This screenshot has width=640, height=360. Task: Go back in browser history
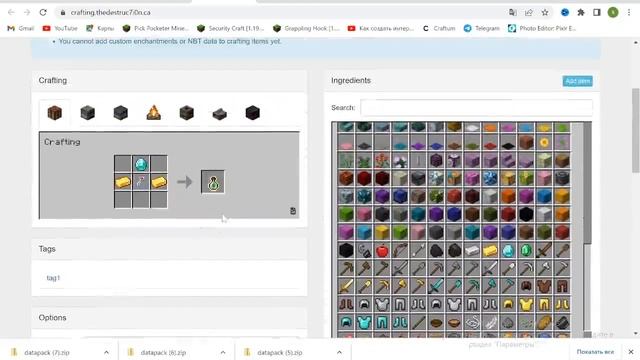point(11,13)
